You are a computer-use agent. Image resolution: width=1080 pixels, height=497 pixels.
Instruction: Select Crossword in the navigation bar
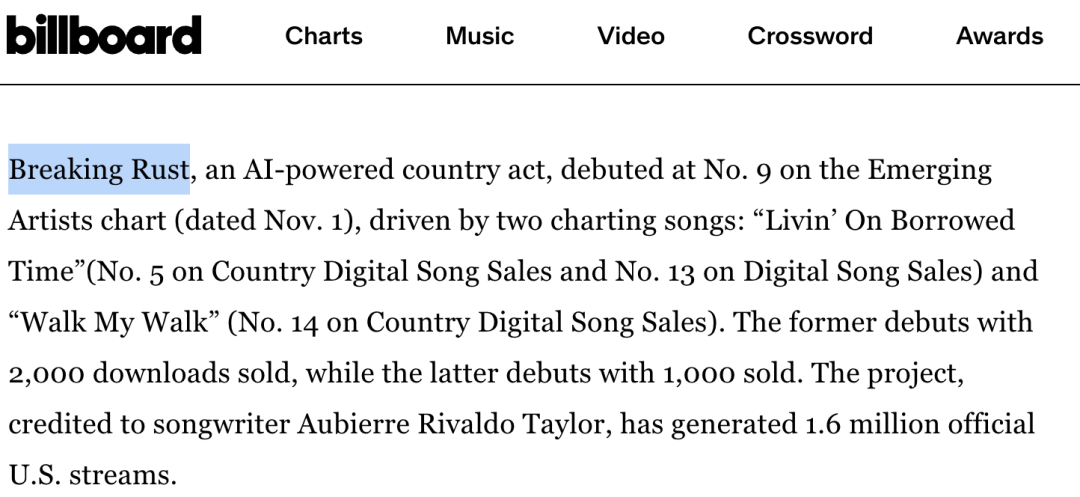810,36
